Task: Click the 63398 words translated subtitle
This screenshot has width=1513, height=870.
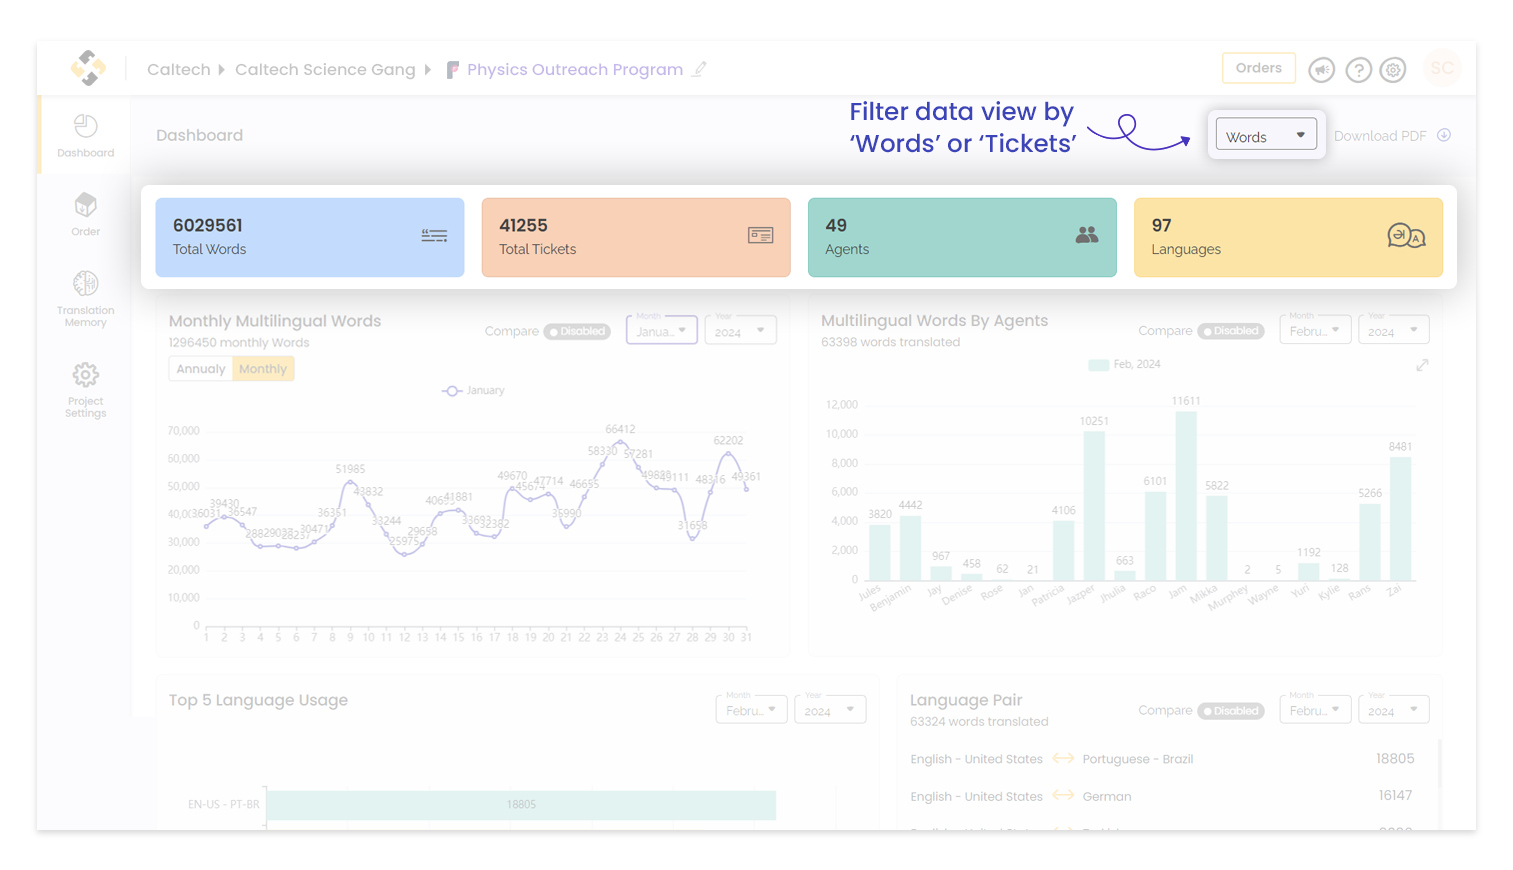Action: 890,342
